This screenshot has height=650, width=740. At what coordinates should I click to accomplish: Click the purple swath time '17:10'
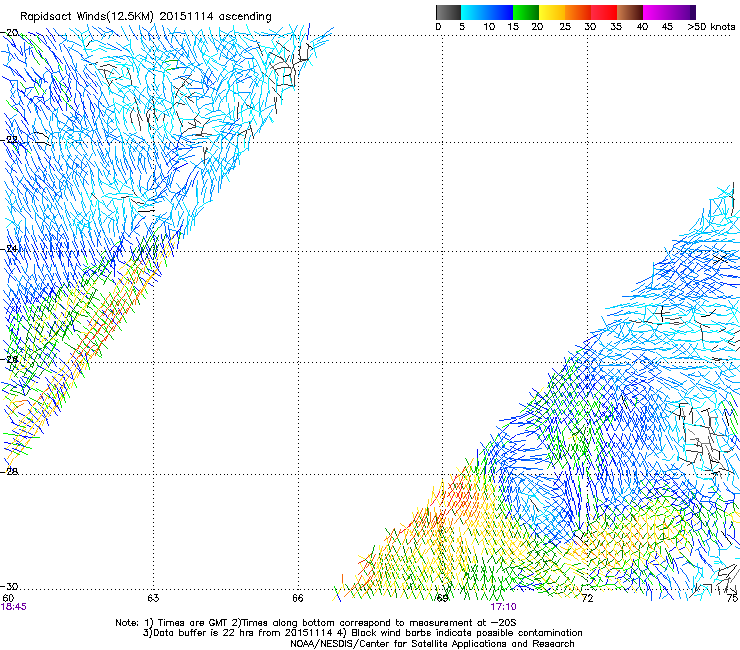(503, 607)
